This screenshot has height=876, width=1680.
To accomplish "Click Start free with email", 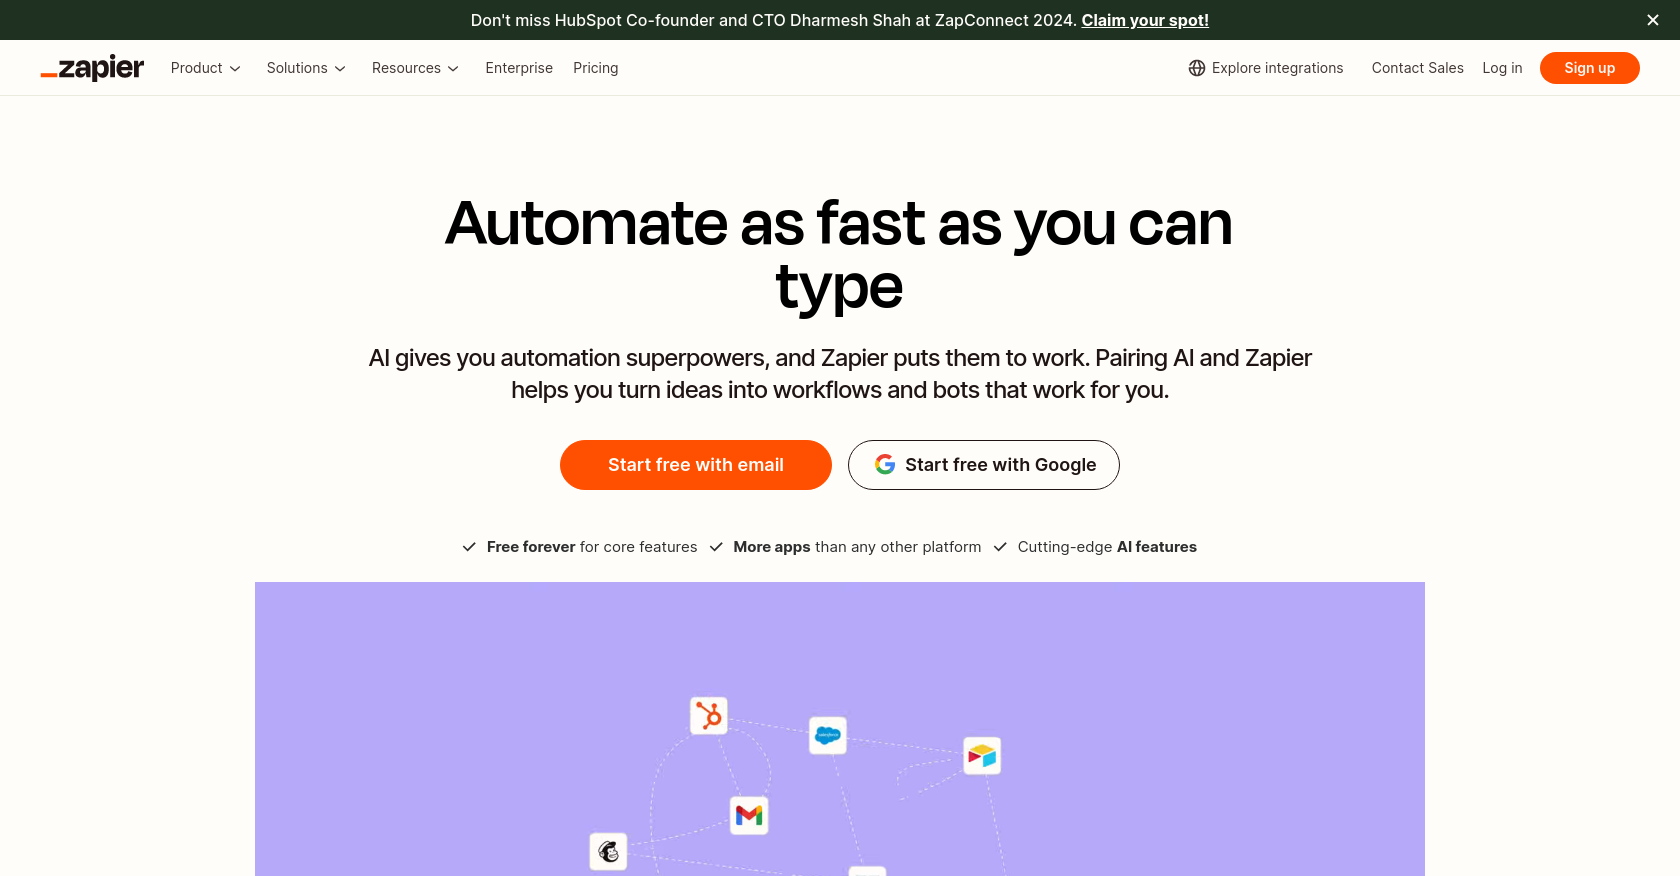I will tap(696, 465).
